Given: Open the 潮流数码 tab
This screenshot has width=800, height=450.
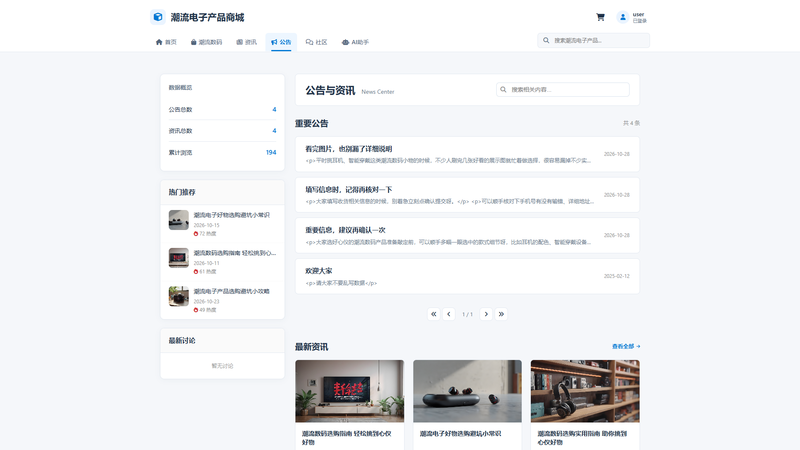Looking at the screenshot, I should coord(206,42).
